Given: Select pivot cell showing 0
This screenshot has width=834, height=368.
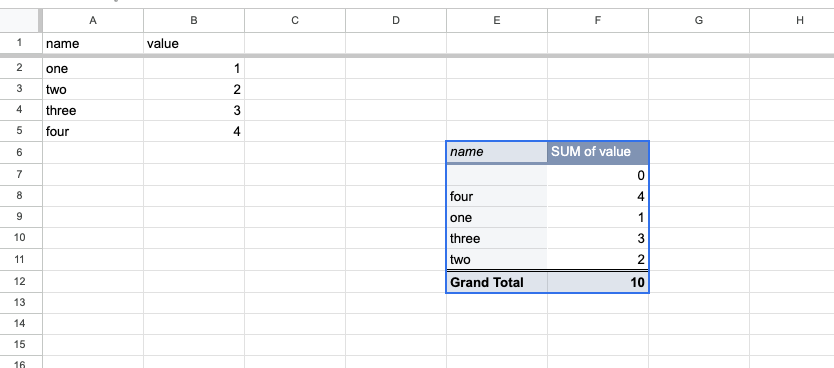Looking at the screenshot, I should click(x=598, y=175).
